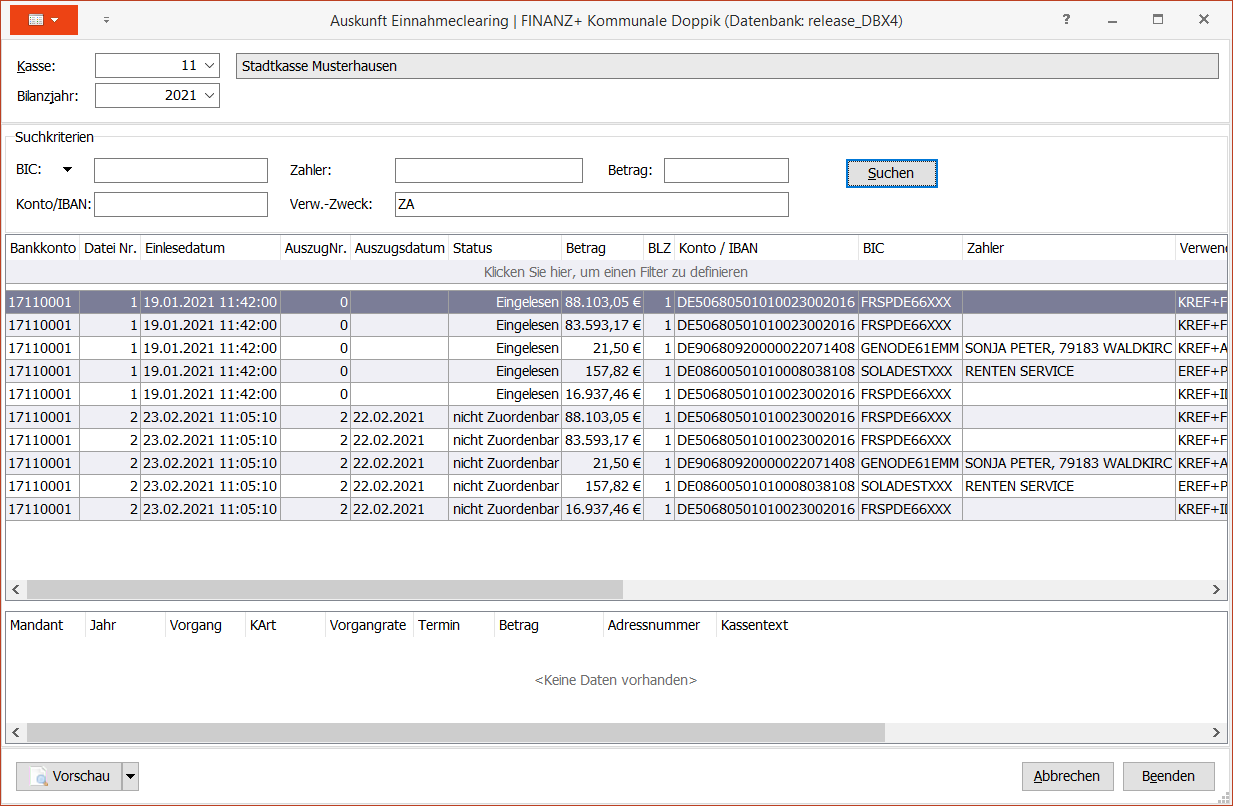1233x806 pixels.
Task: Click SONJA PETER payer in the Eingelesen row
Action: point(1069,348)
